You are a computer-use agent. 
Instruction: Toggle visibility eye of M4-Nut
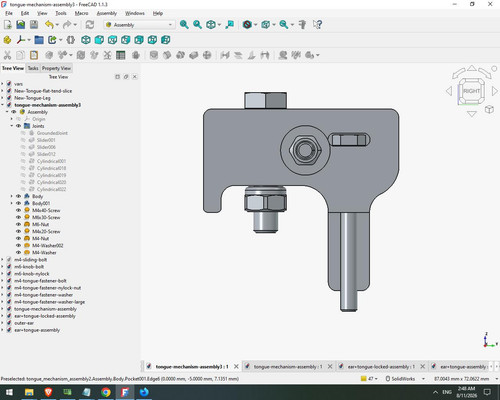pyautogui.click(x=18, y=238)
